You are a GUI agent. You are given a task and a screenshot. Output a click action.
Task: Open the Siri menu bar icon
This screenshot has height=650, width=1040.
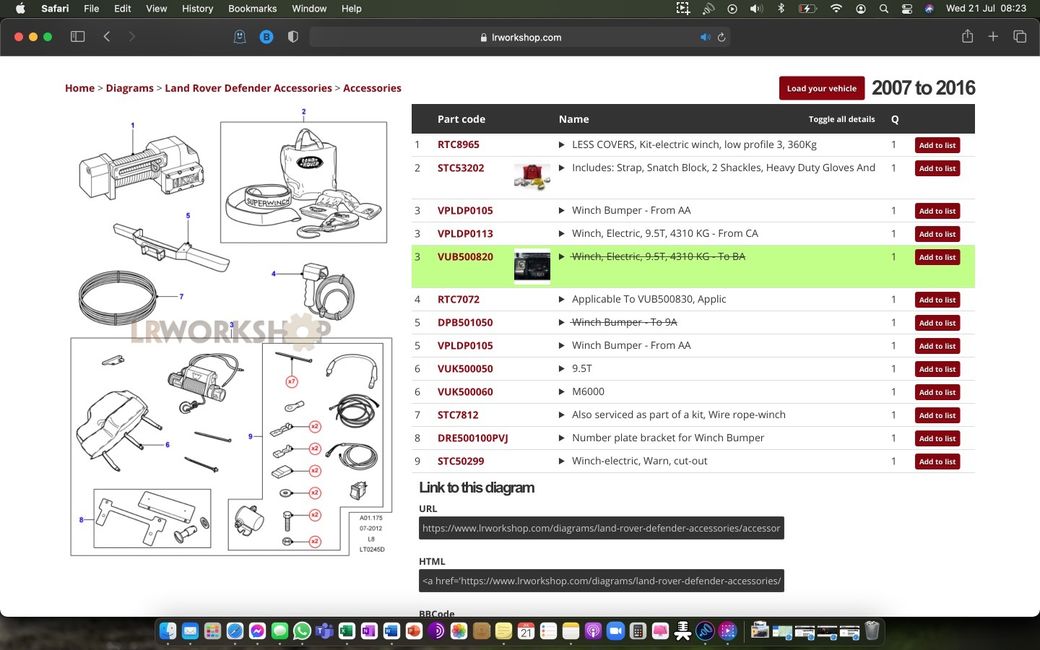929,9
